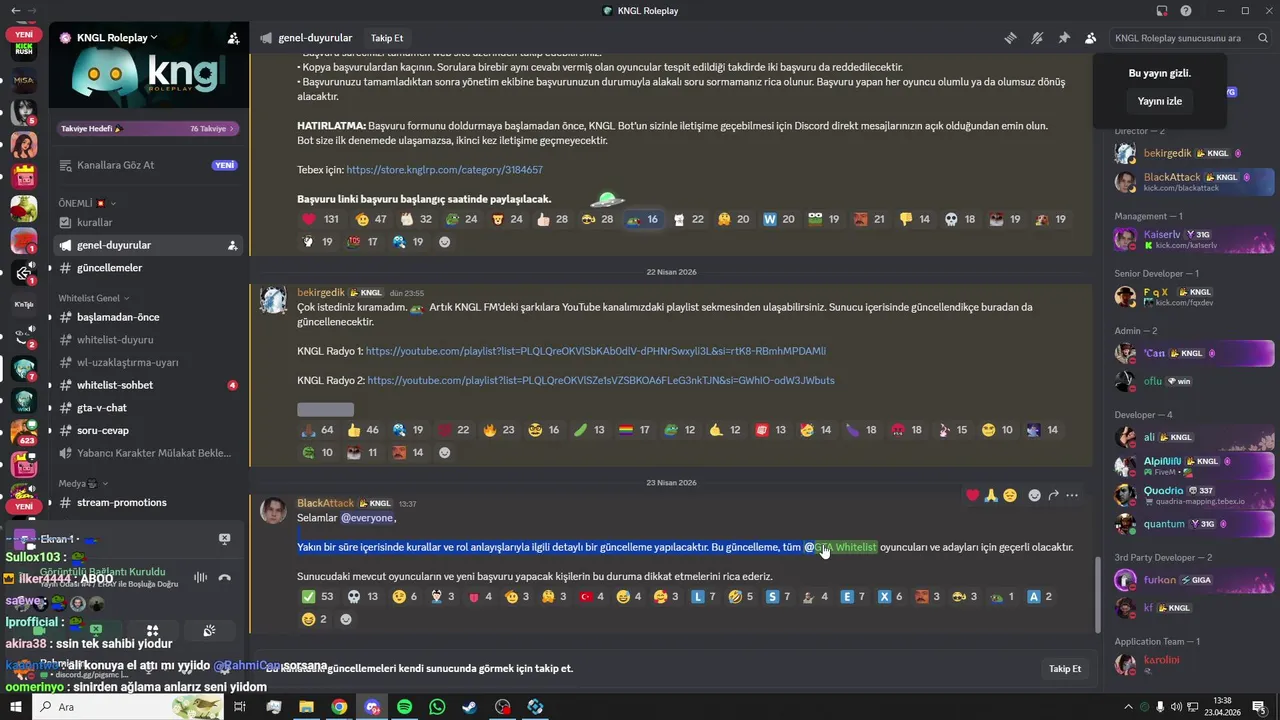Open Spotify from the taskbar
Screen dimensions: 1280x720
404,707
